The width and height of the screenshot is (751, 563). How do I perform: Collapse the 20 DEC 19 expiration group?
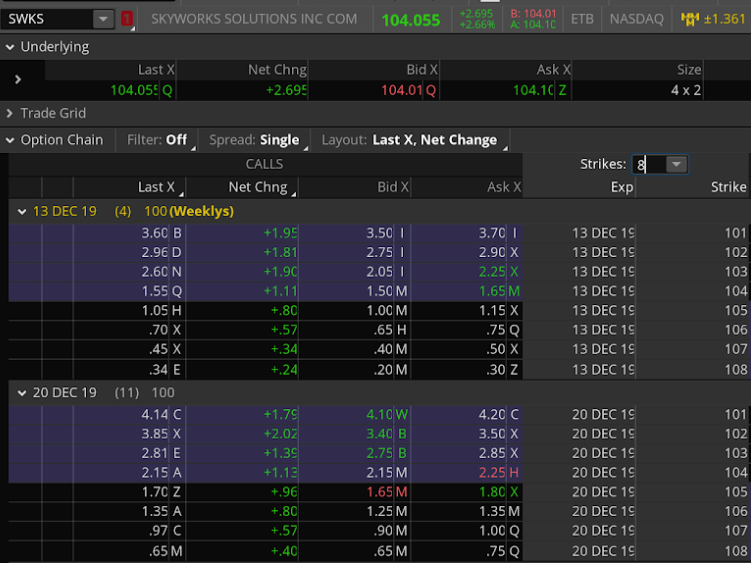point(22,393)
